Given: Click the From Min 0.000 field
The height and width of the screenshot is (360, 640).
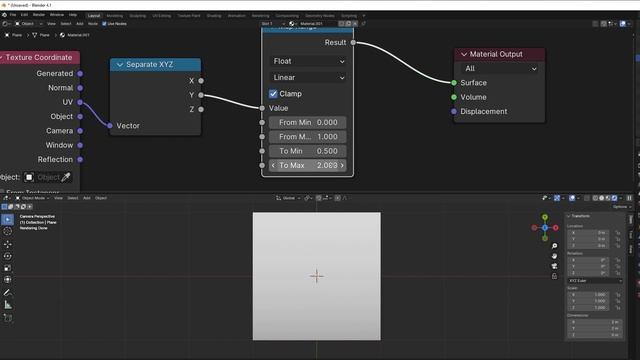Looking at the screenshot, I should [308, 122].
